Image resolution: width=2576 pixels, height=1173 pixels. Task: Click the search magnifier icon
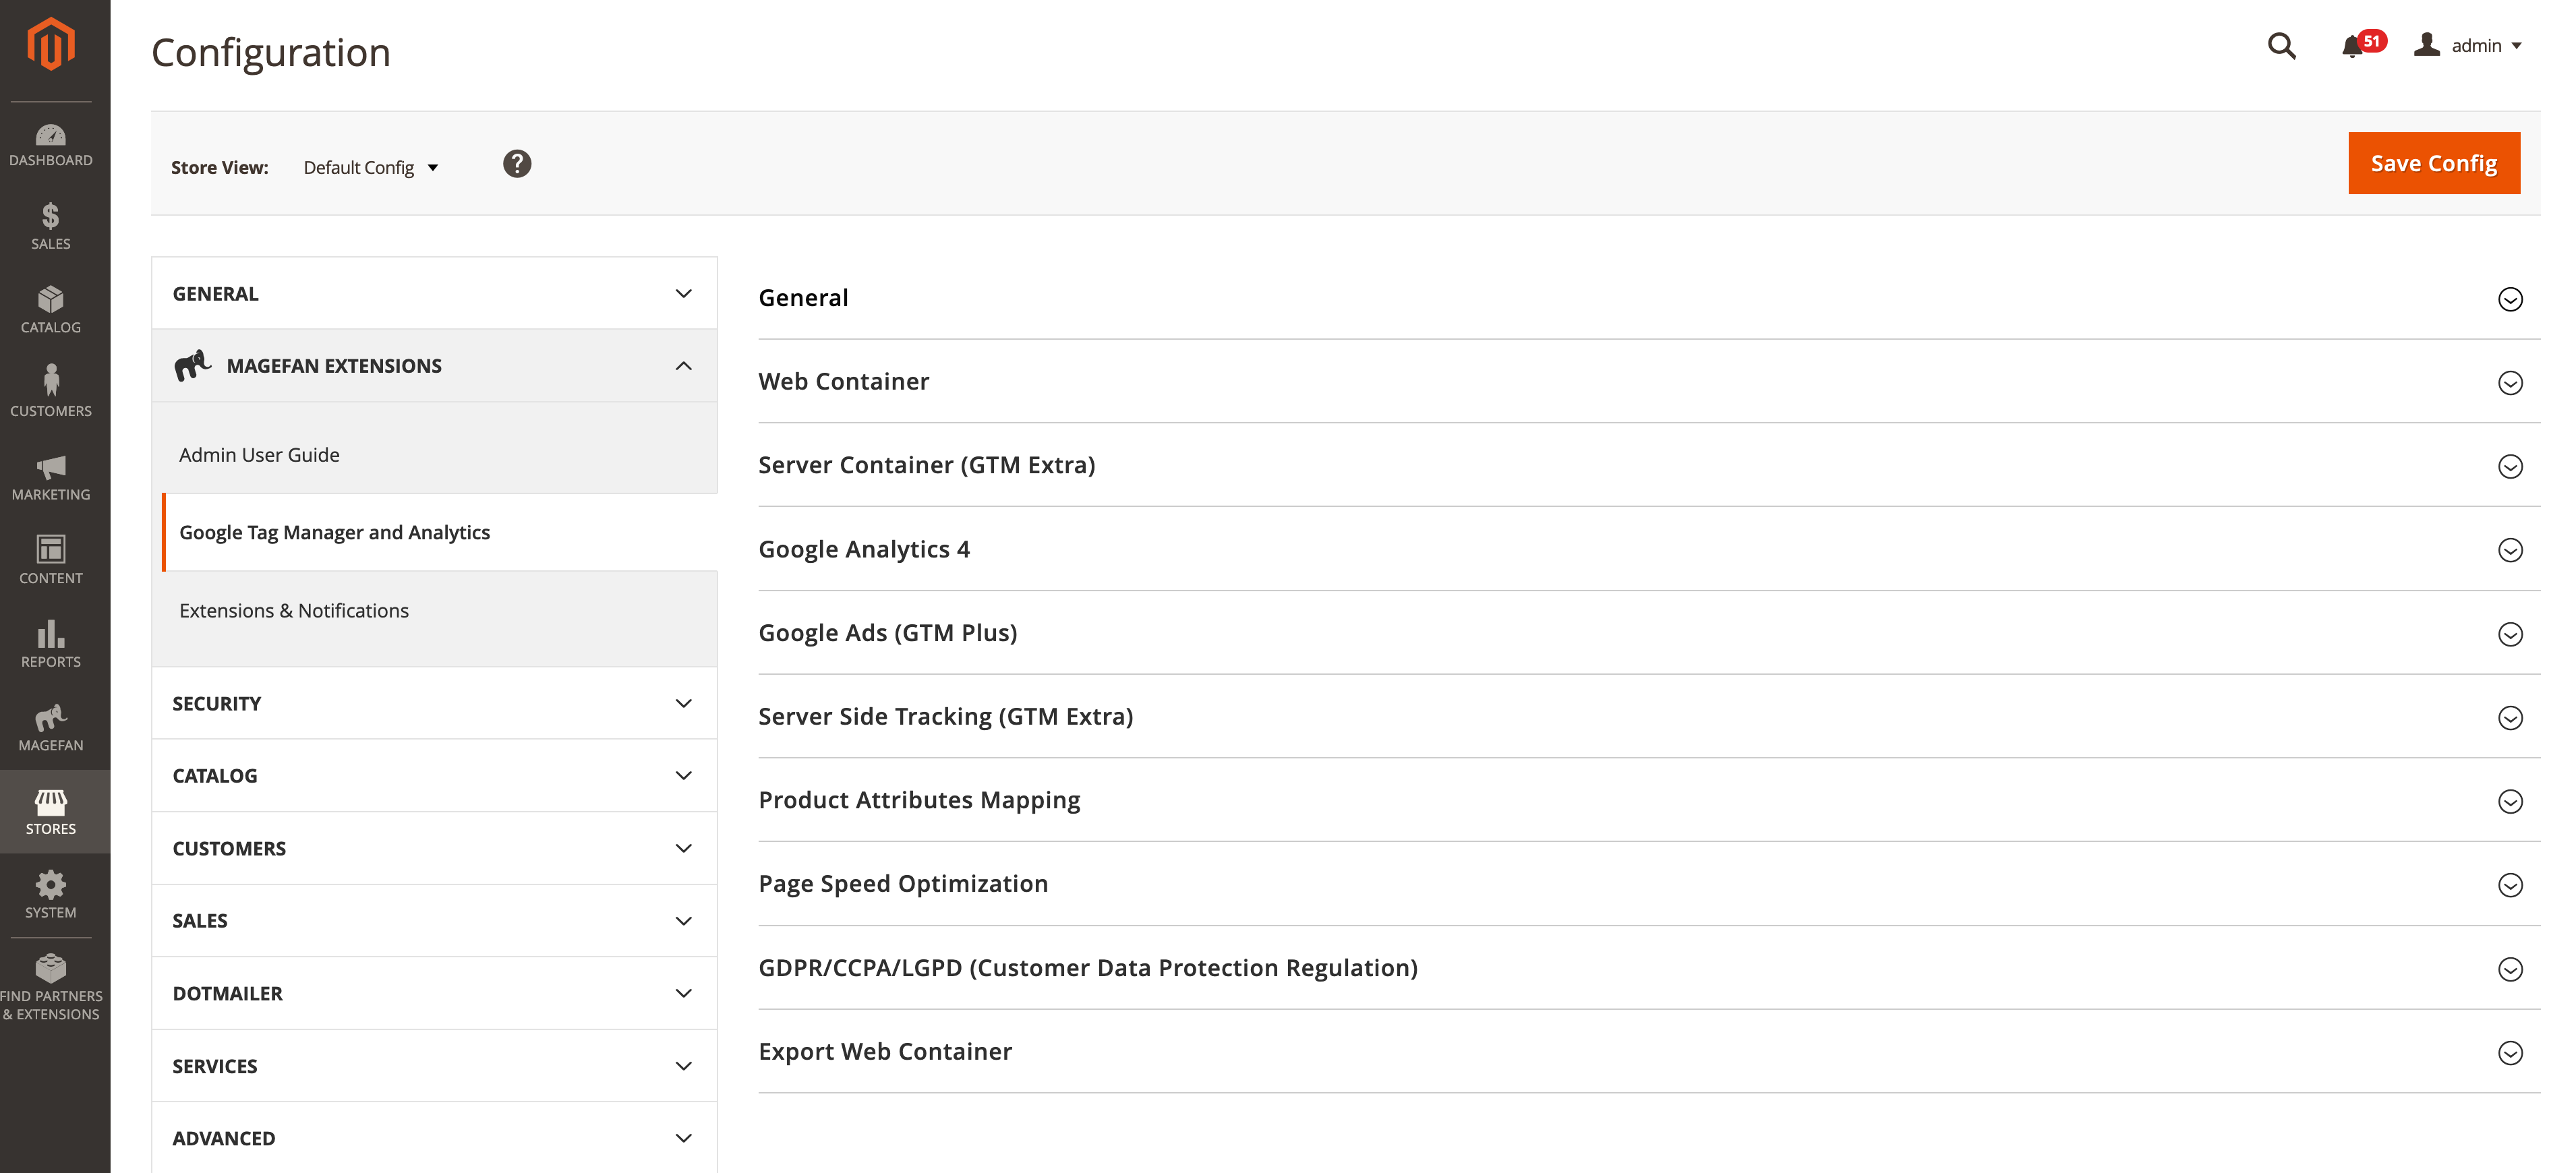[x=2281, y=46]
